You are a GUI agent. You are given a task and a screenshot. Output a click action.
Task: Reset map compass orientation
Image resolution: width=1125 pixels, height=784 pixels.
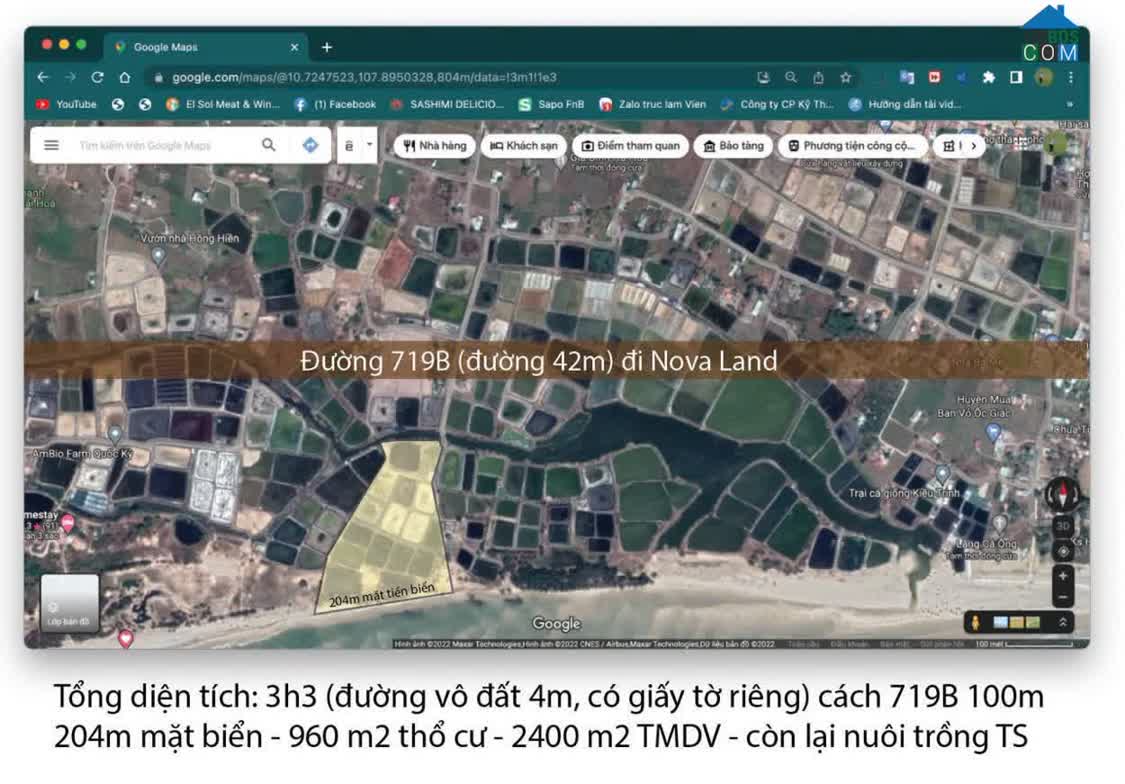coord(1063,493)
